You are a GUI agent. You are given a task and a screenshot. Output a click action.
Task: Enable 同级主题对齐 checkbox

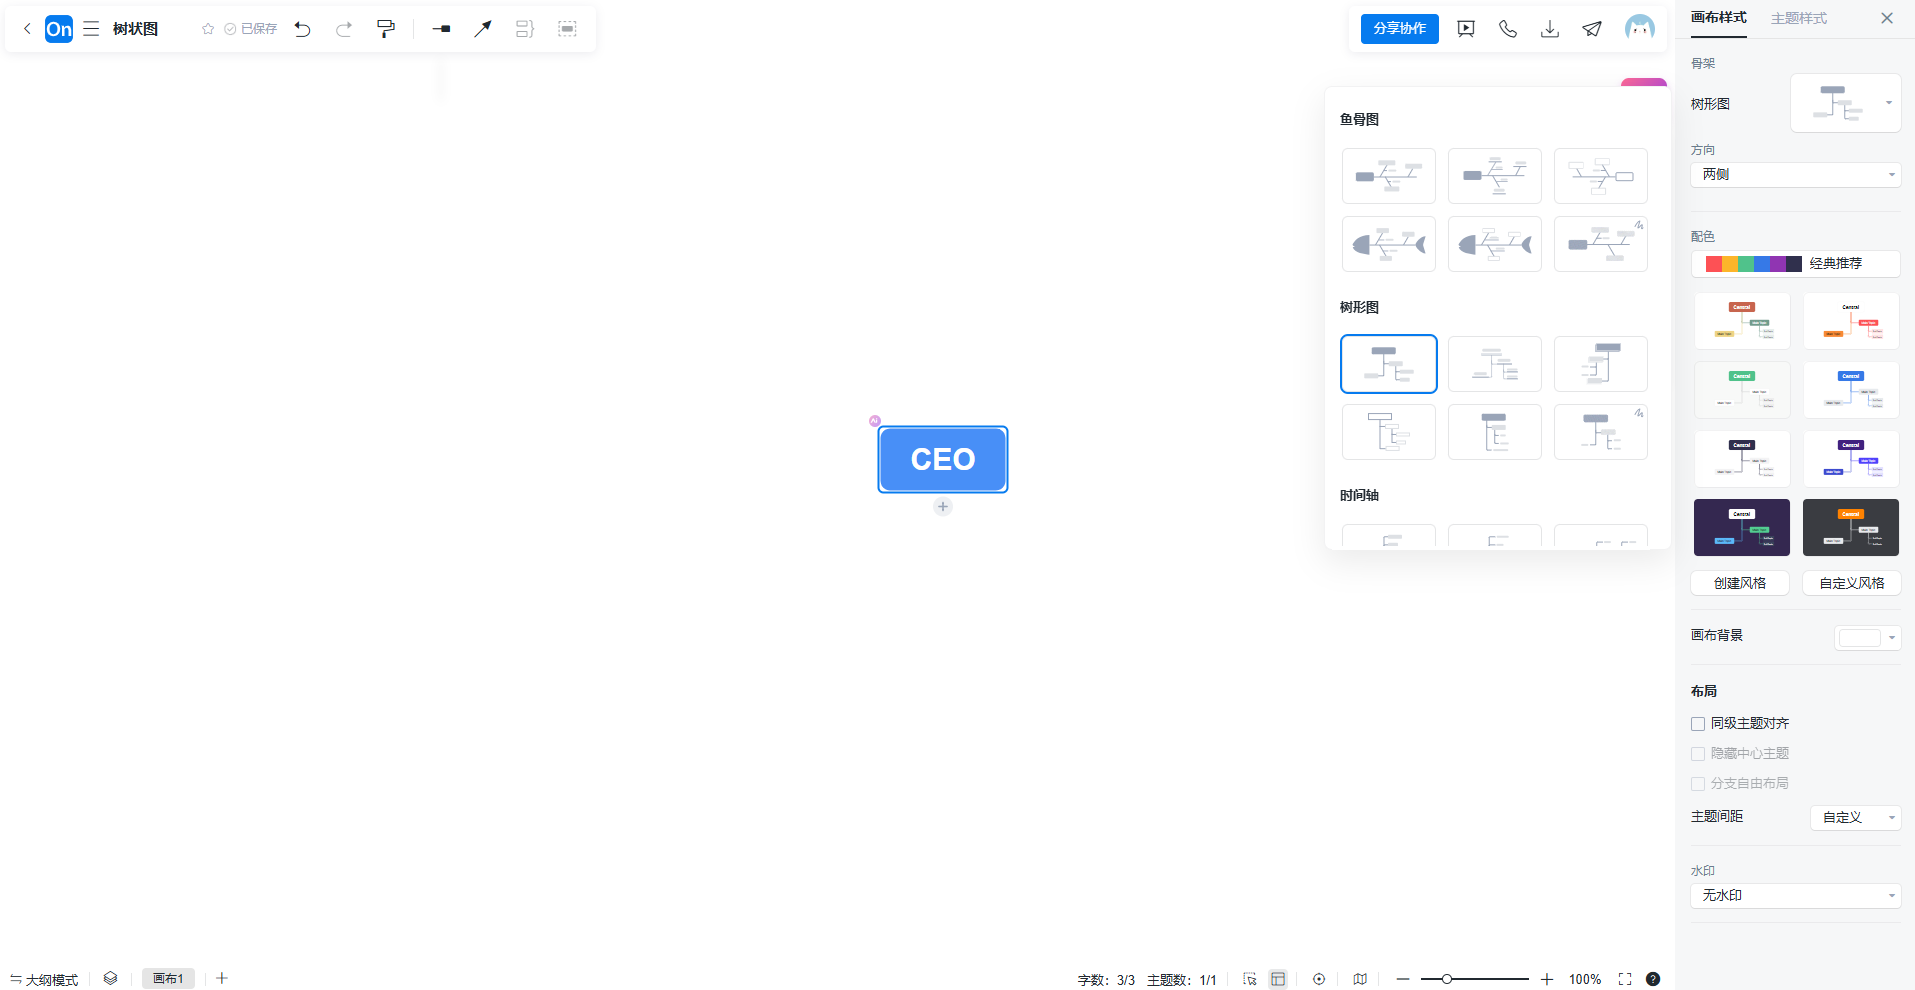(x=1698, y=724)
